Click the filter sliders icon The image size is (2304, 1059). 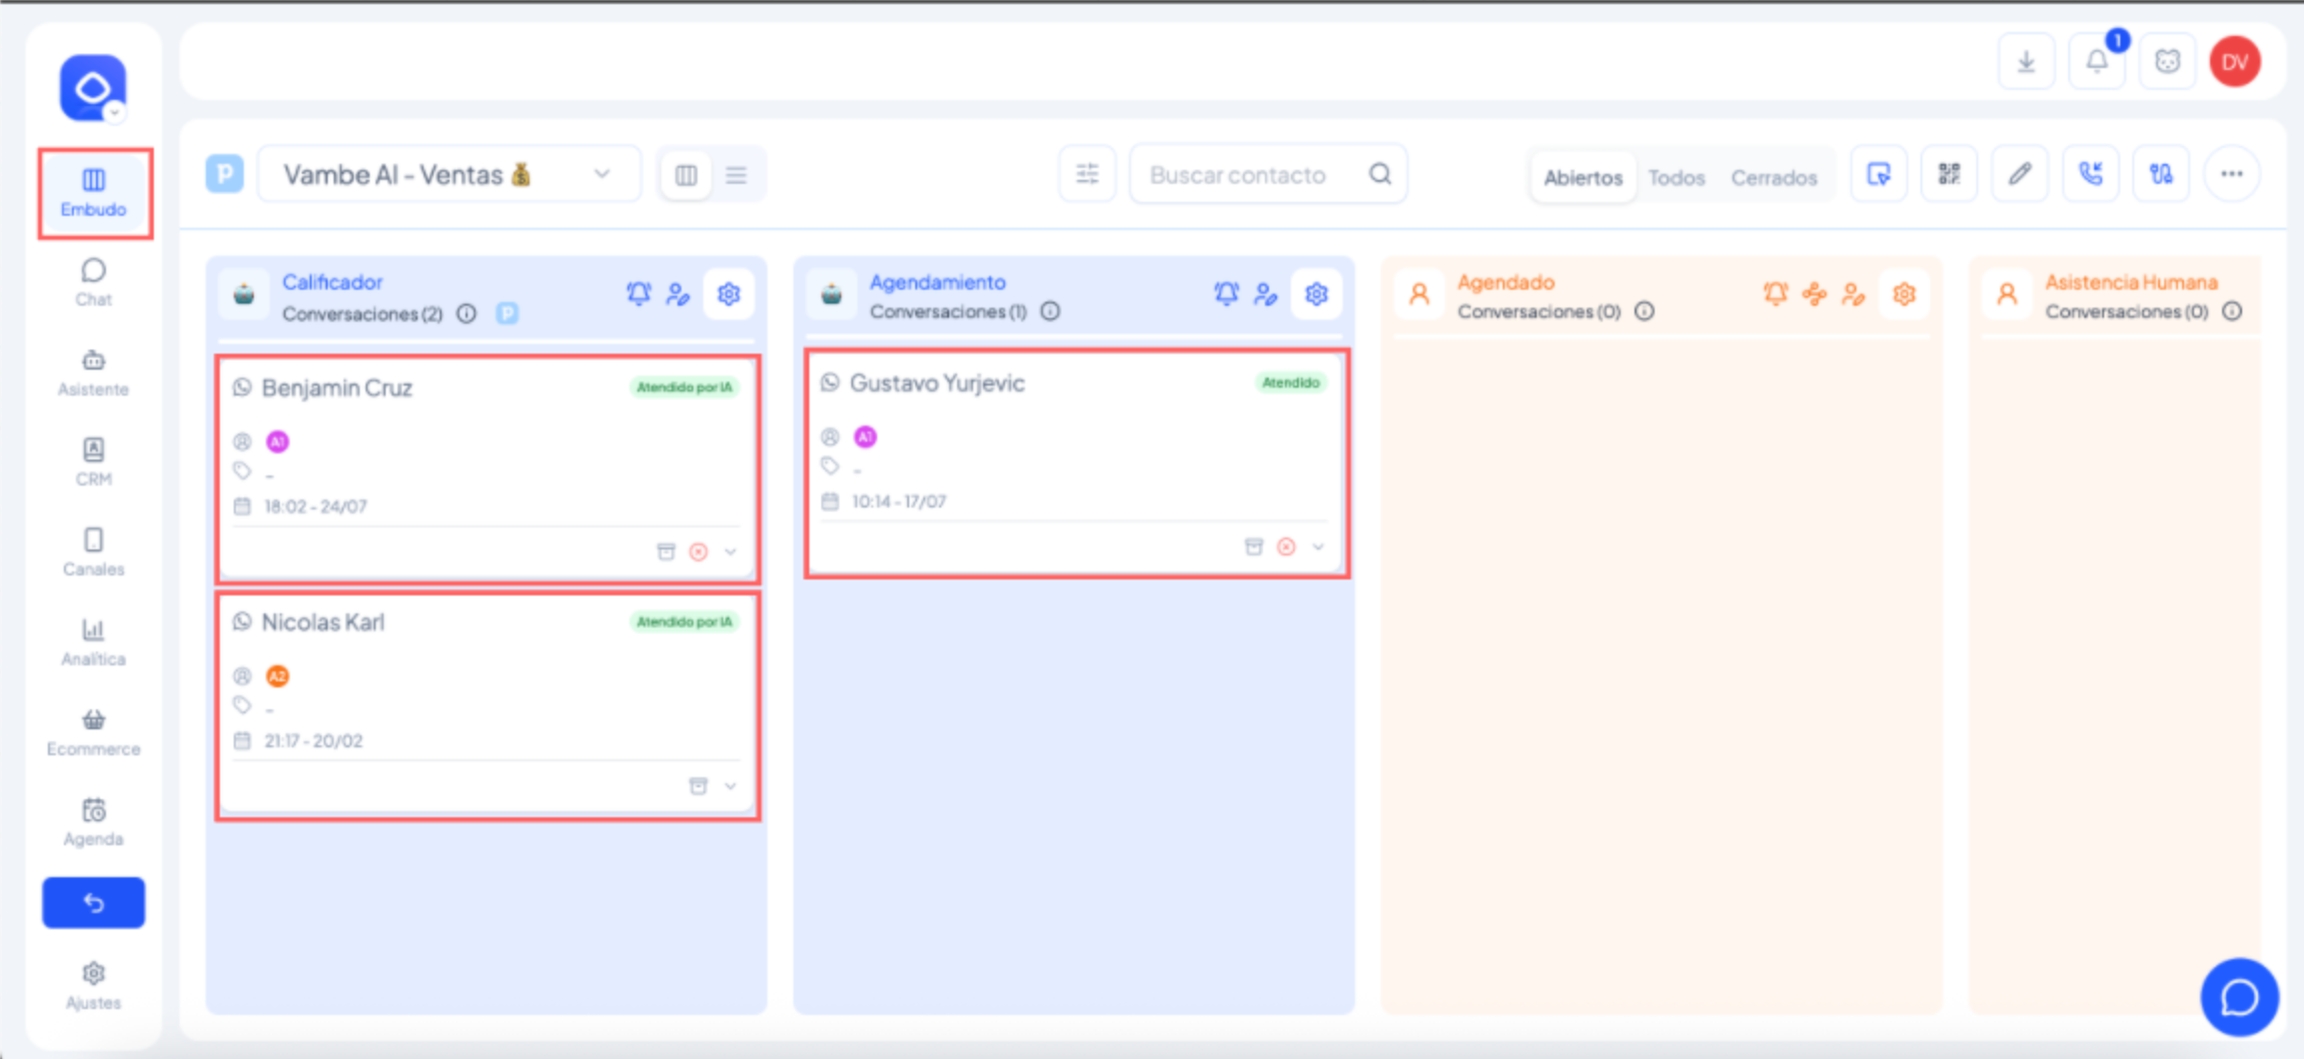[1087, 175]
